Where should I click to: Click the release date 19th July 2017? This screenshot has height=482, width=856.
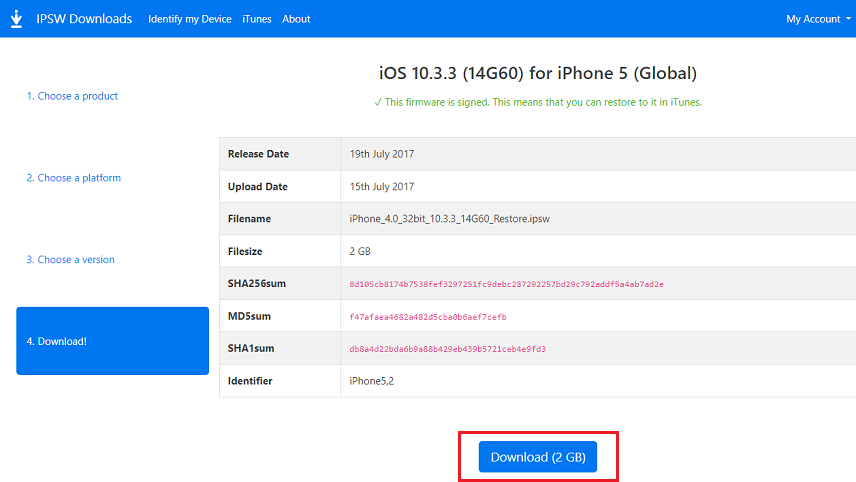click(382, 154)
